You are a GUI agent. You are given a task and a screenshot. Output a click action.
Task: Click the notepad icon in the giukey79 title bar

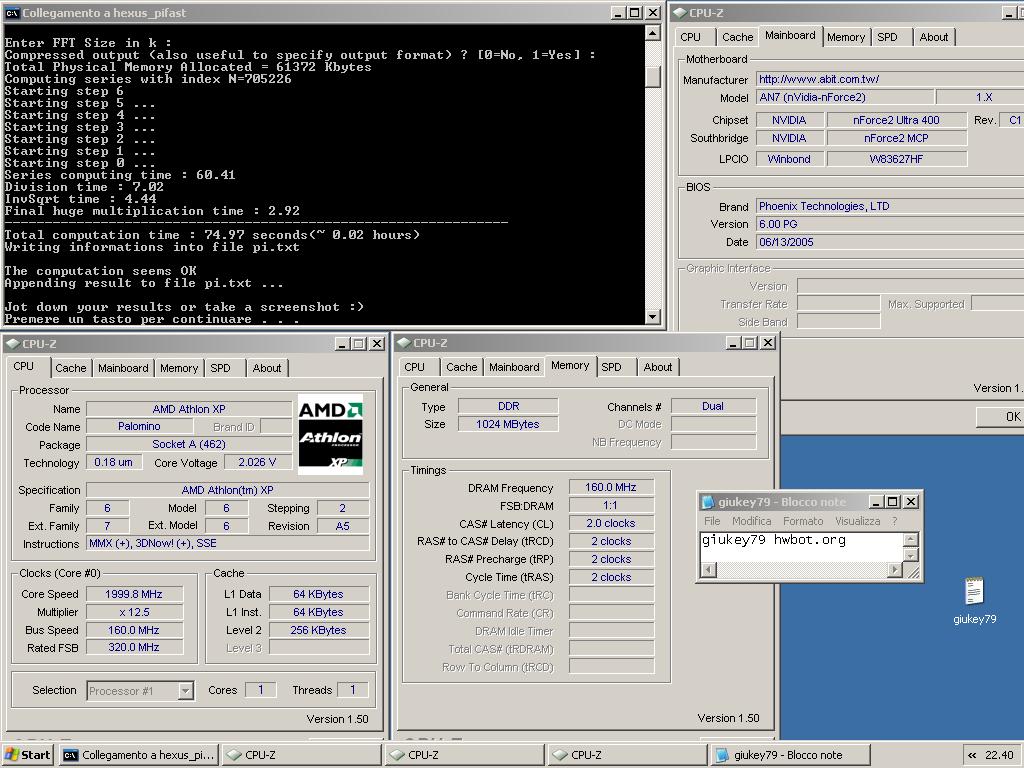click(708, 502)
